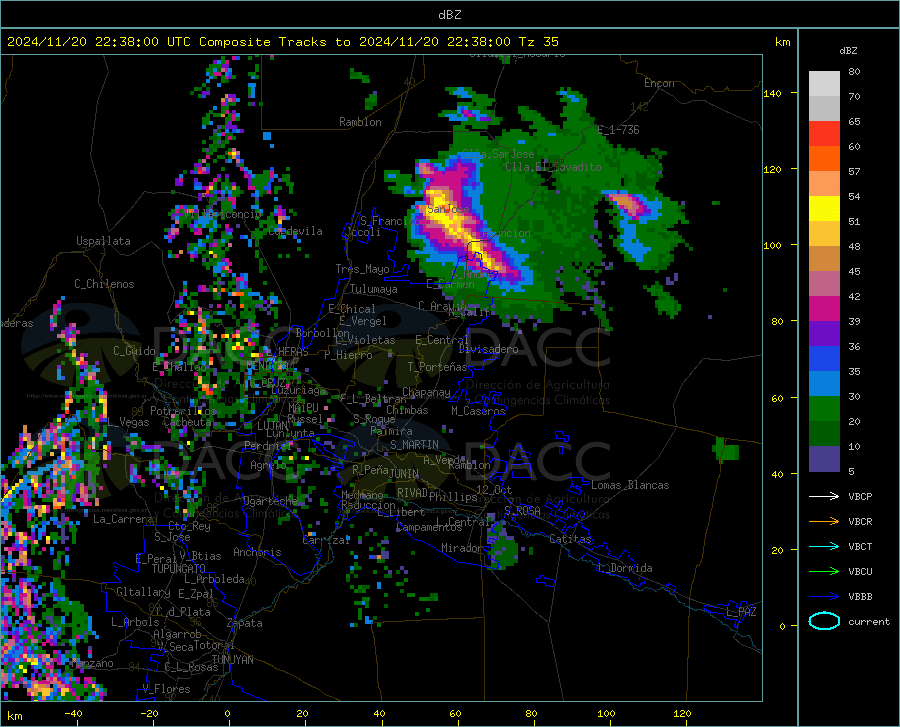900x727 pixels.
Task: Click the 'dBZ' heading above the color scale
Action: [848, 50]
